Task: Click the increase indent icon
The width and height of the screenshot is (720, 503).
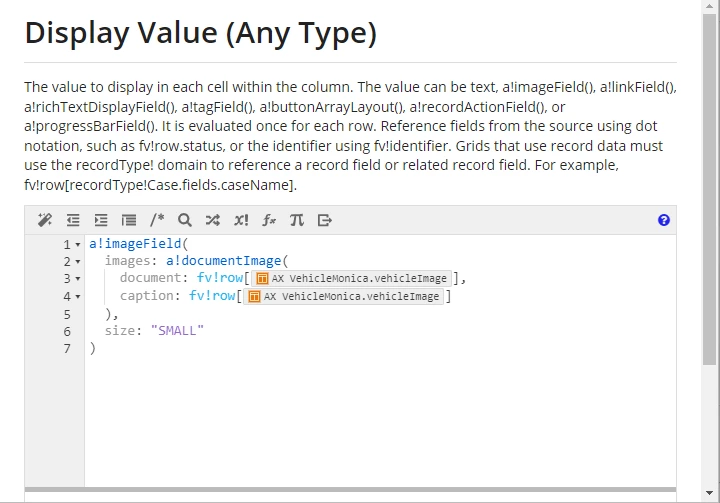Action: 101,220
